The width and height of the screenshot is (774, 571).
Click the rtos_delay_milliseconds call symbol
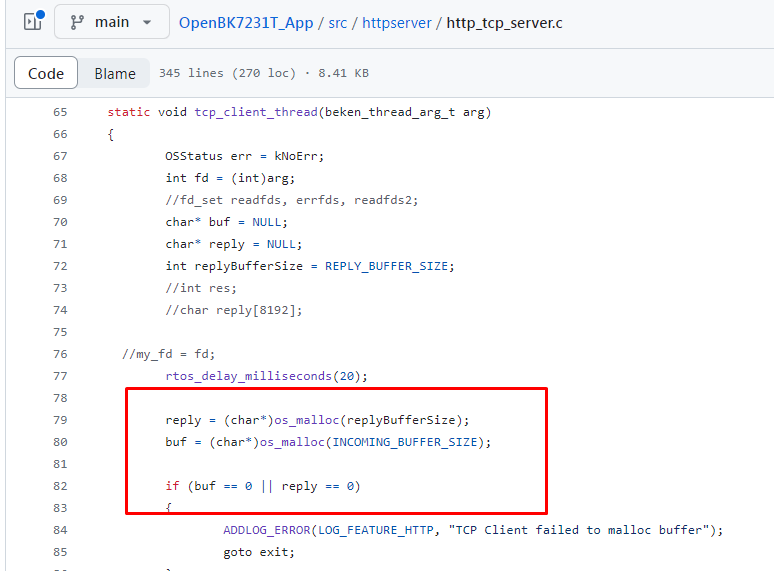point(248,376)
